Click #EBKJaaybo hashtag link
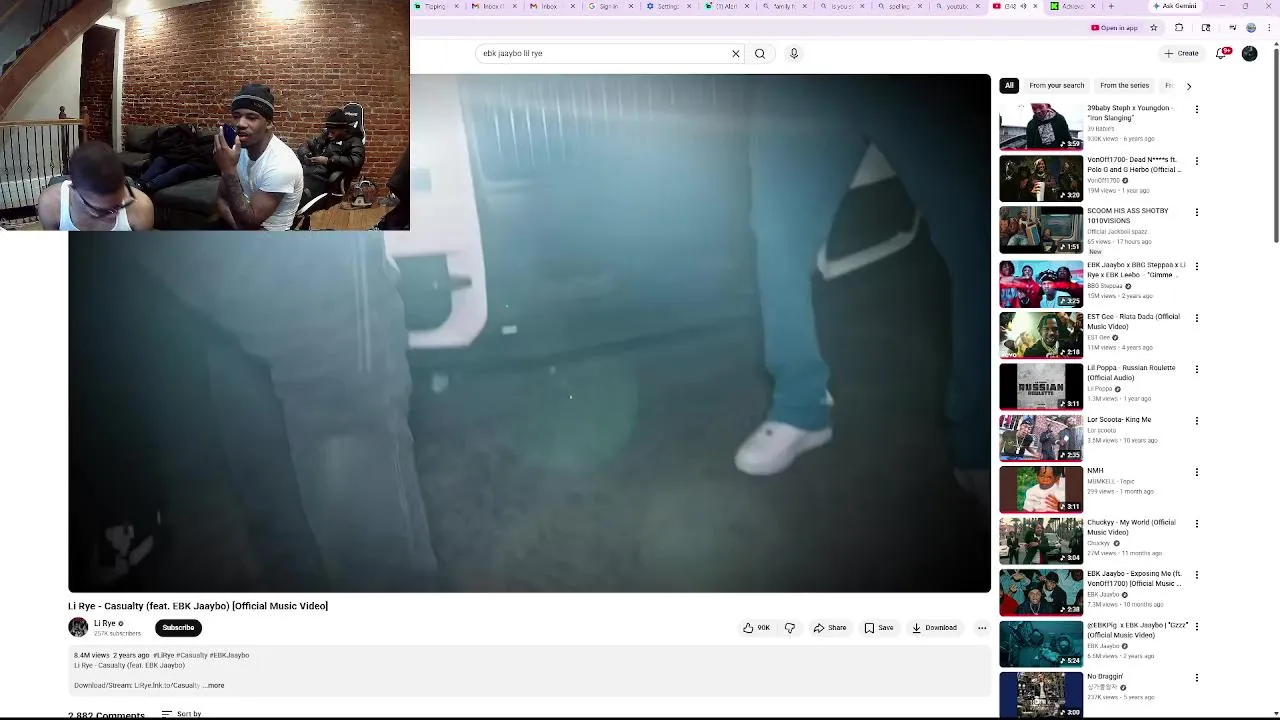 (229, 655)
